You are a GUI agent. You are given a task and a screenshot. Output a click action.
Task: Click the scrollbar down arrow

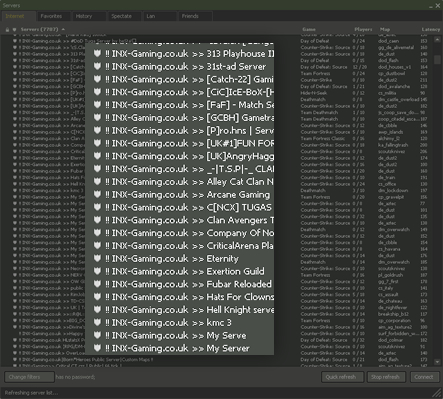pos(437,362)
